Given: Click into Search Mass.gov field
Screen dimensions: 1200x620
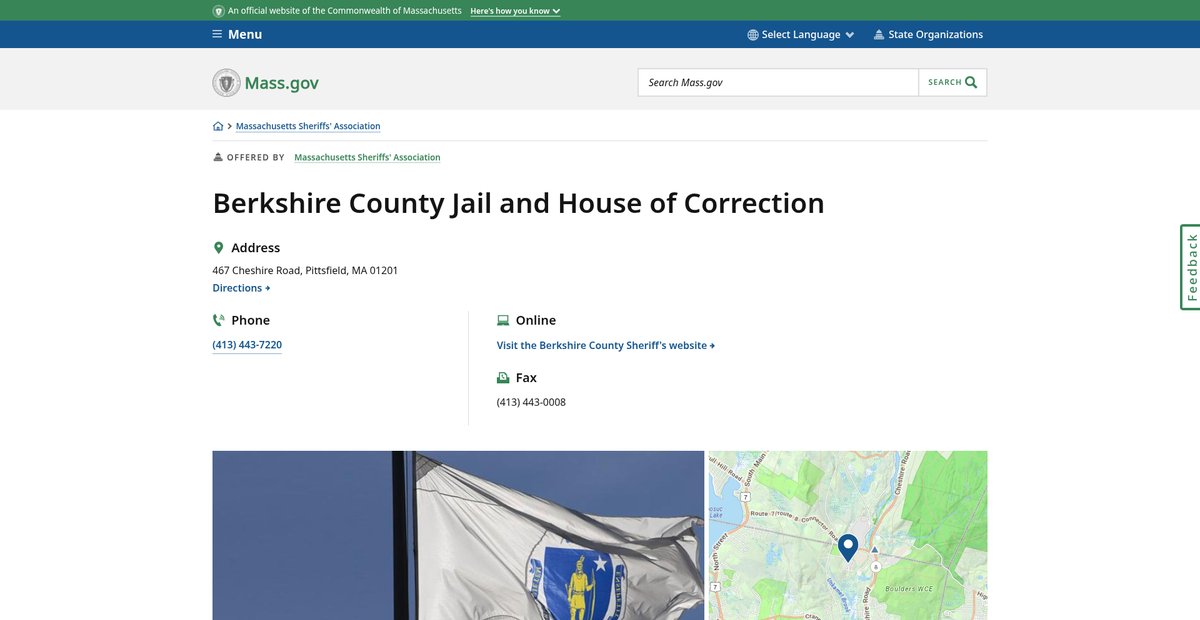Looking at the screenshot, I should pyautogui.click(x=778, y=82).
